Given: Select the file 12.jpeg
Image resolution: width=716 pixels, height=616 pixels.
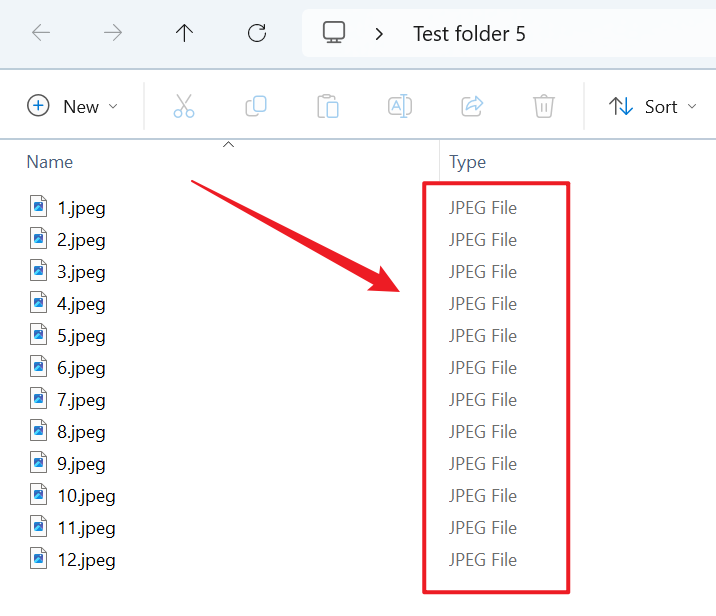Looking at the screenshot, I should coord(85,560).
